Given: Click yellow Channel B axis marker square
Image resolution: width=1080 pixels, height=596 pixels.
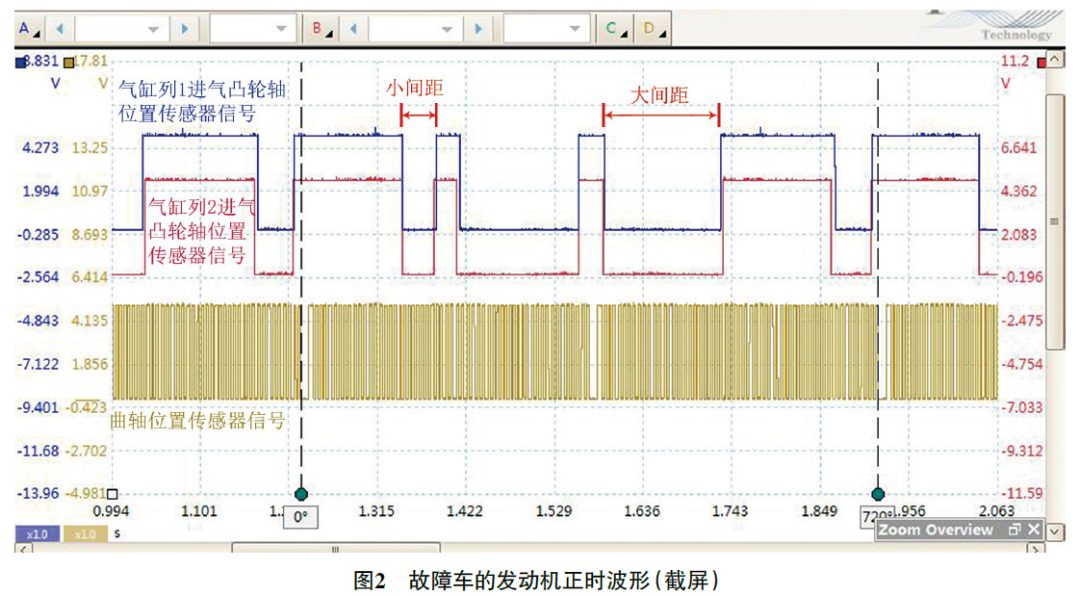Looking at the screenshot, I should click(69, 63).
